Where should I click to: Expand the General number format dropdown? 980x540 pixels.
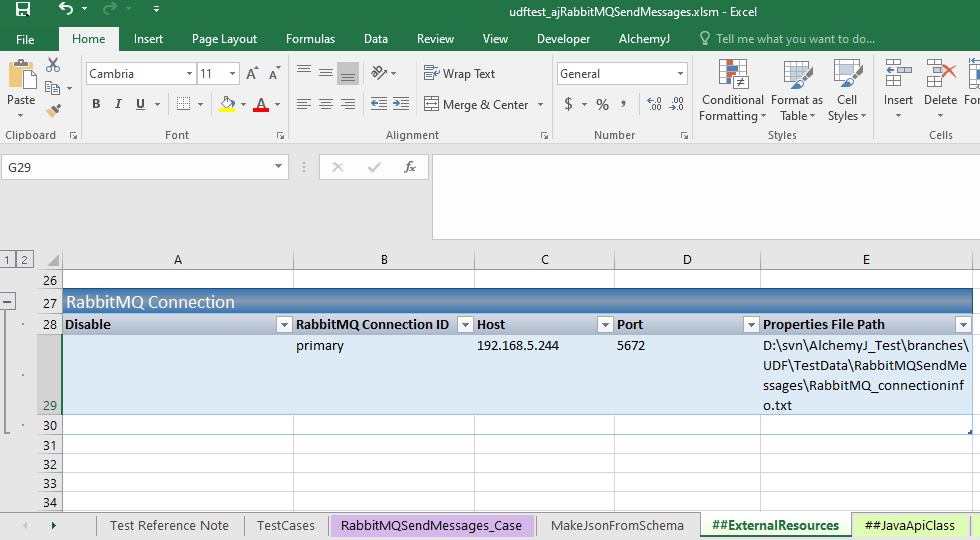(x=681, y=74)
